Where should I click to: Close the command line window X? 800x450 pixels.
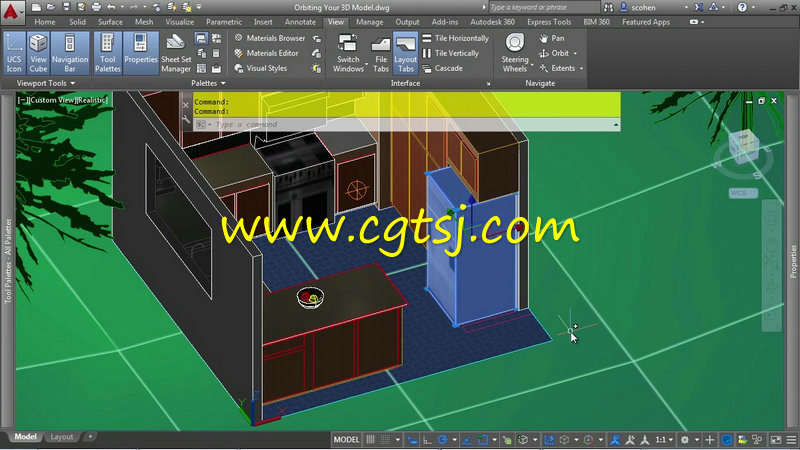(x=186, y=105)
